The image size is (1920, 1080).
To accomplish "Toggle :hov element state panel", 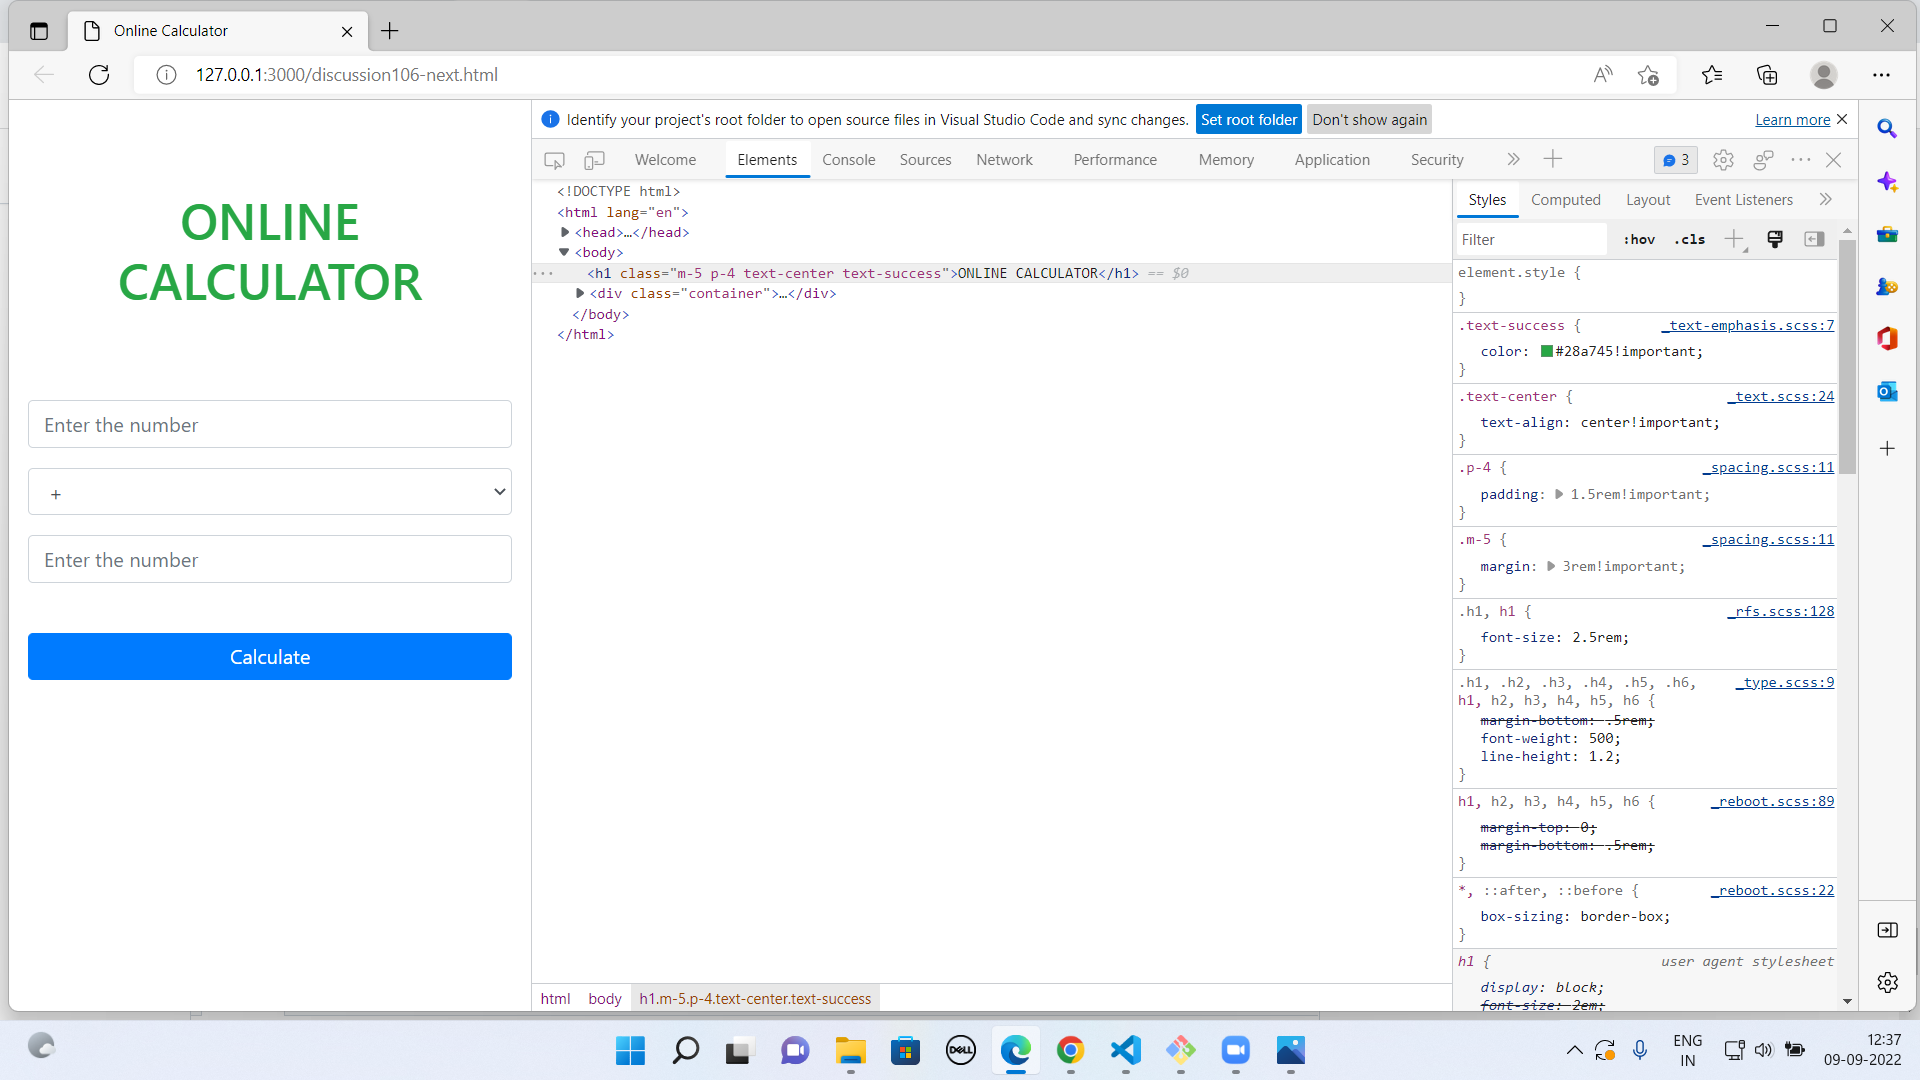I will click(1639, 240).
